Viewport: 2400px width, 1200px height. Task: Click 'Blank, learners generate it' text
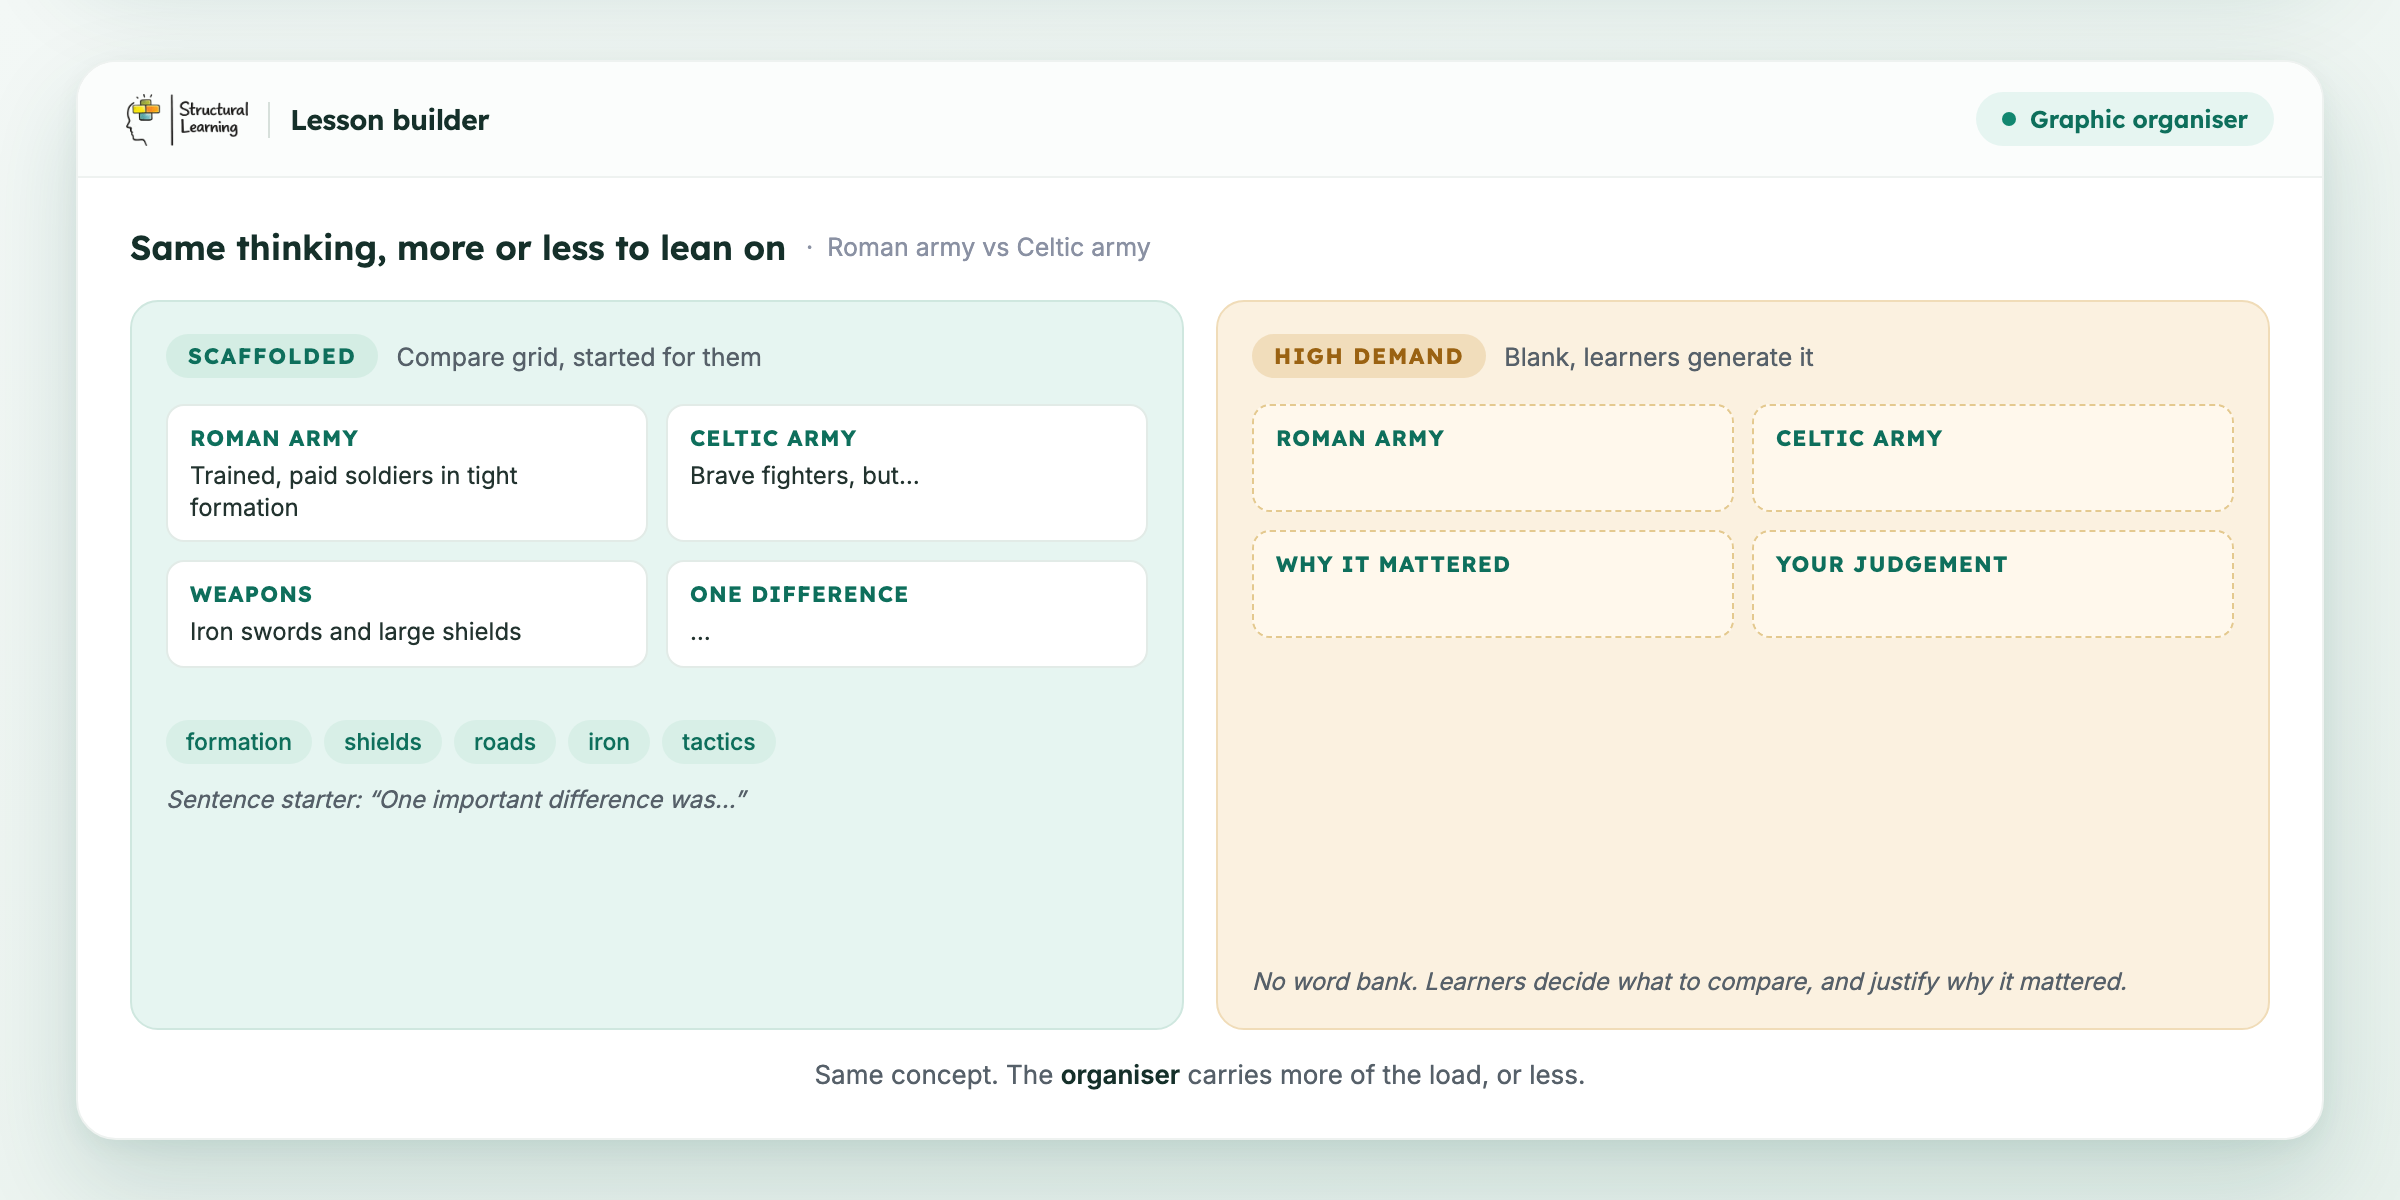click(1659, 357)
